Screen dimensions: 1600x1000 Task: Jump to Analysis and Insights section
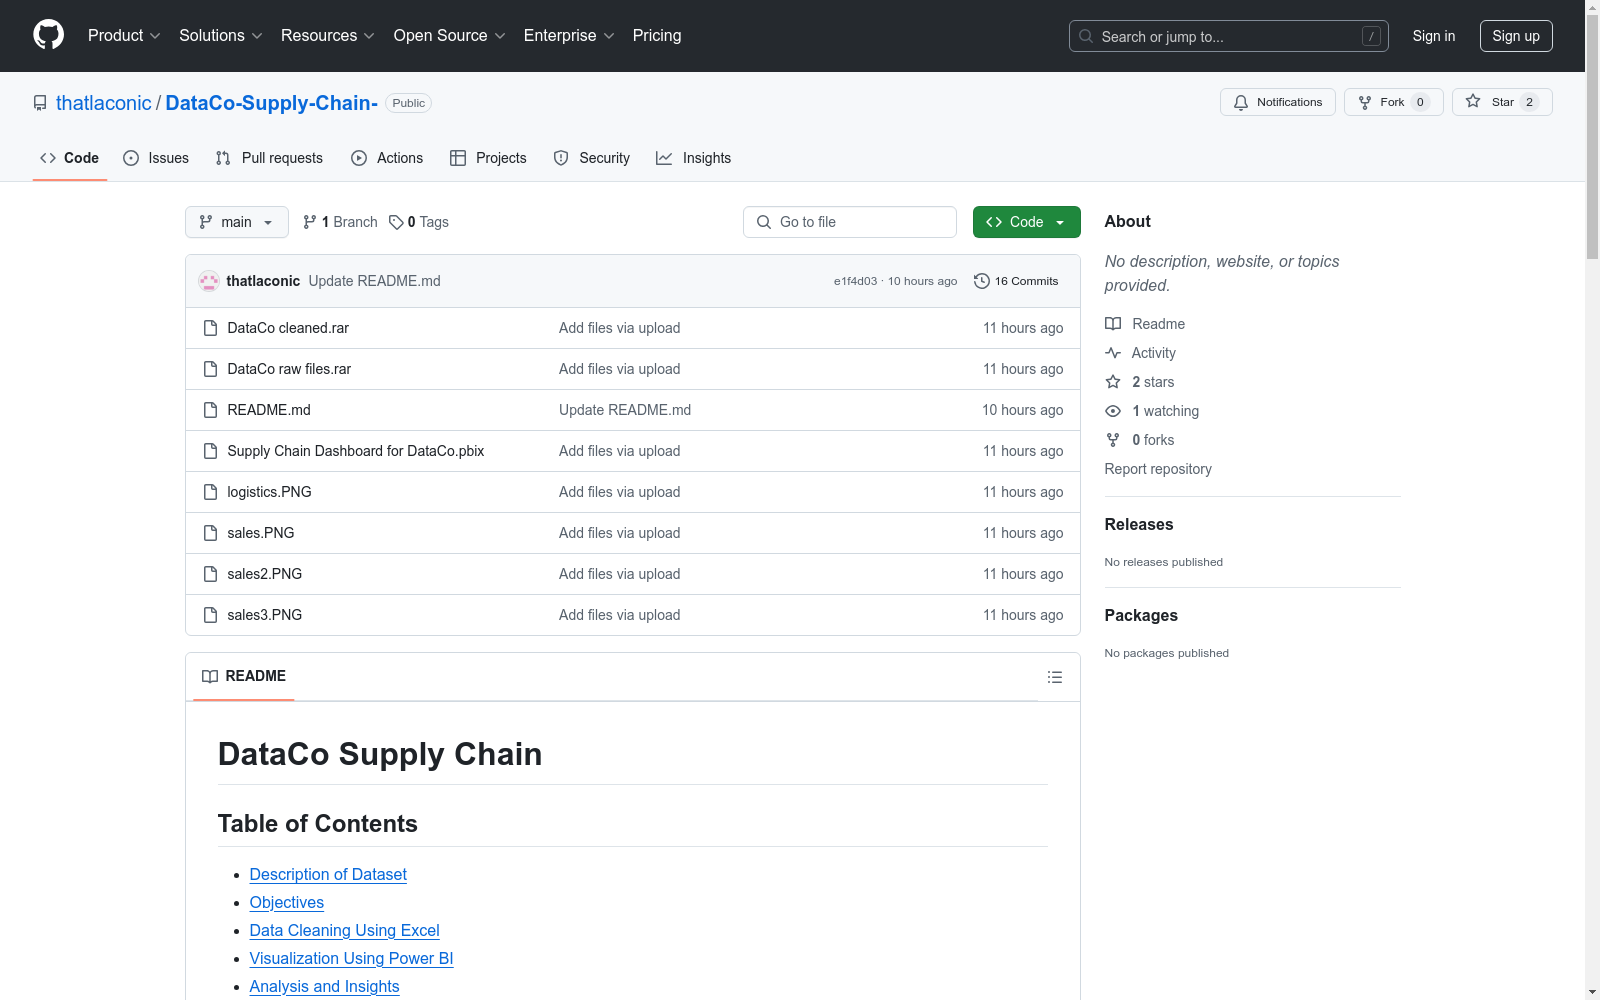tap(325, 986)
